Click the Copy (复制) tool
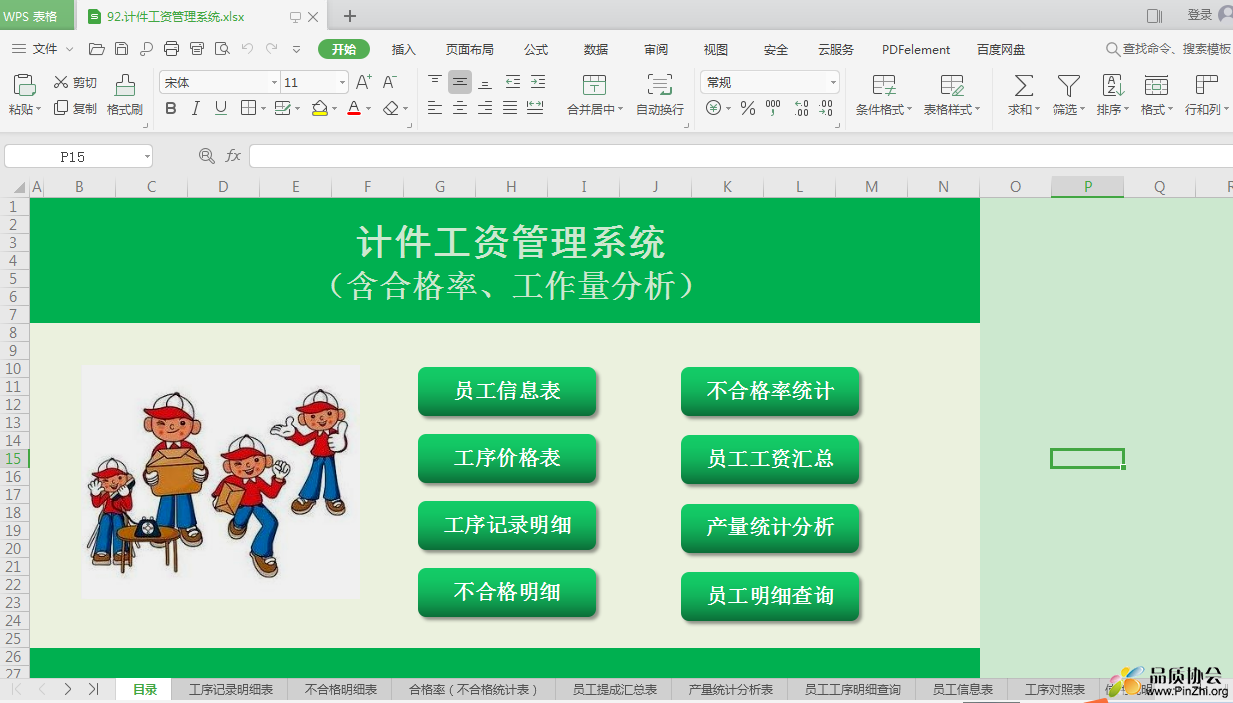This screenshot has width=1233, height=703. click(75, 108)
